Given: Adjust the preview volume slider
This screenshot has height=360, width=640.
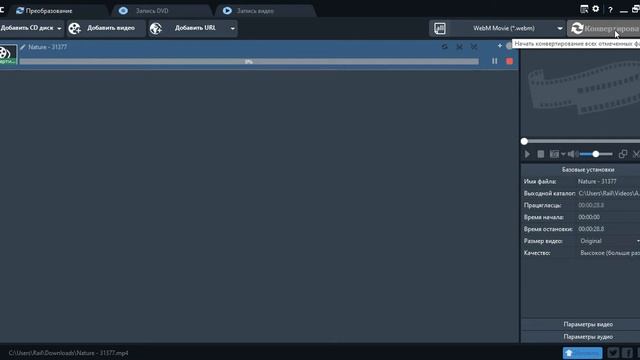Looking at the screenshot, I should click(596, 154).
